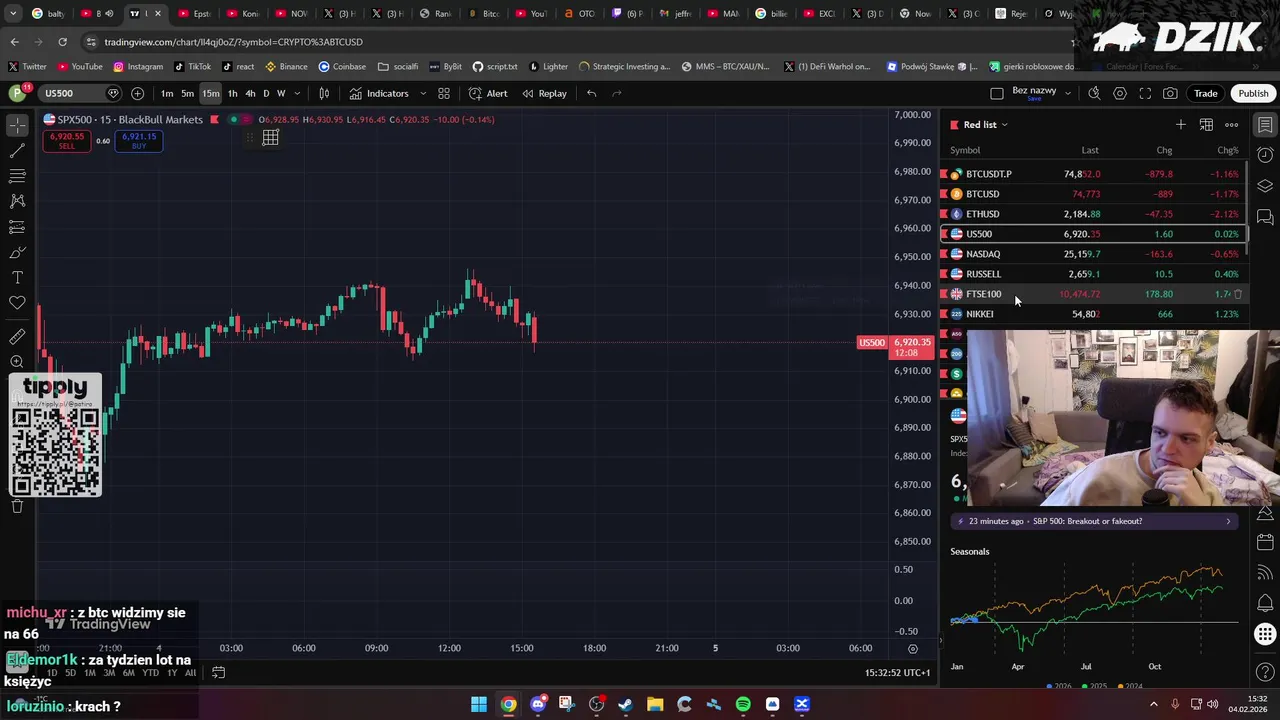Select ETHUSD row in watchlist
This screenshot has width=1280, height=720.
pos(1093,214)
